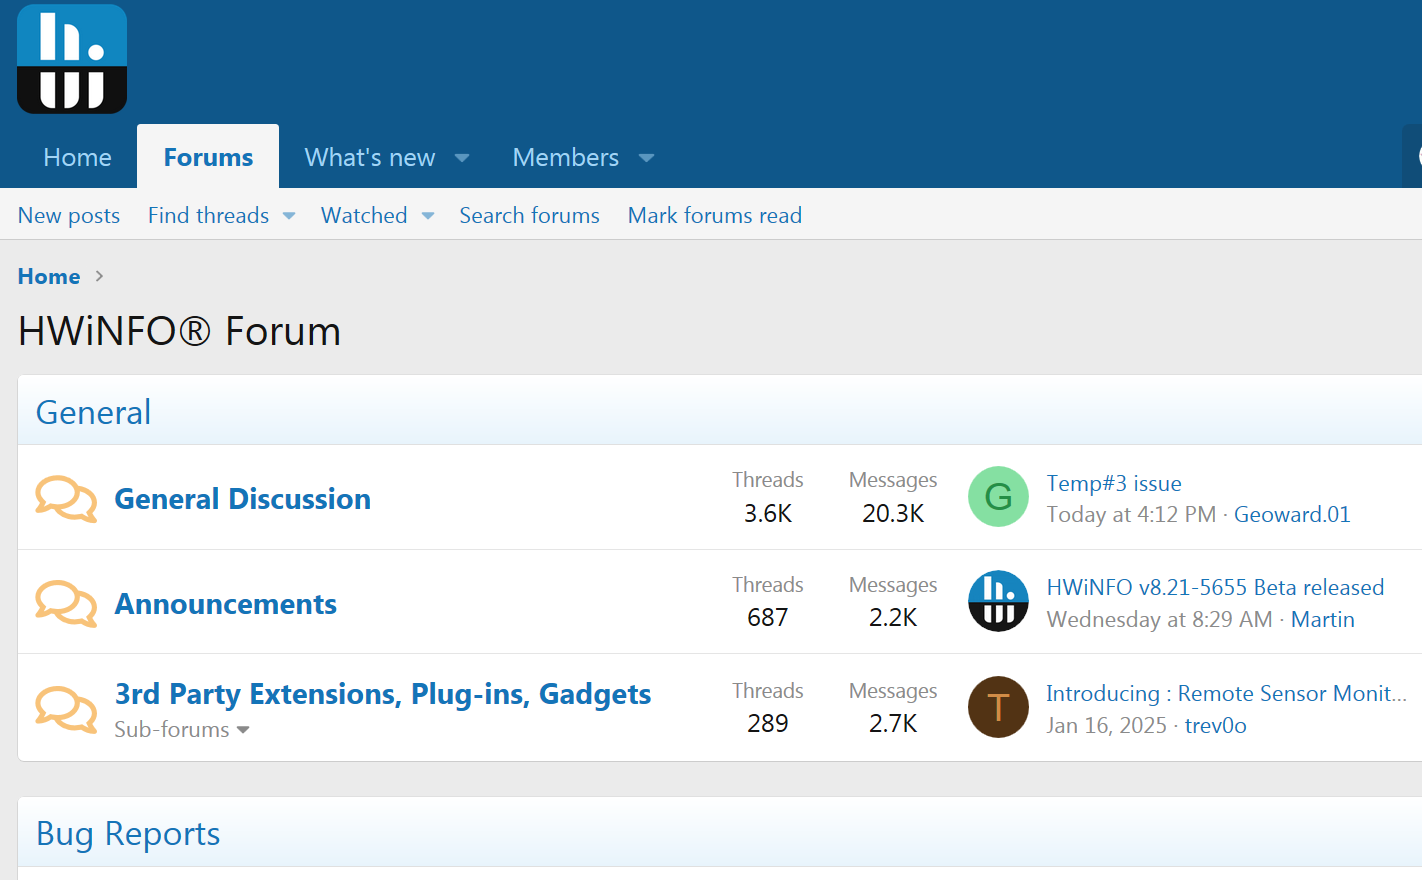The image size is (1422, 880).
Task: Click the 3rd Party Extensions forum icon
Action: (x=66, y=708)
